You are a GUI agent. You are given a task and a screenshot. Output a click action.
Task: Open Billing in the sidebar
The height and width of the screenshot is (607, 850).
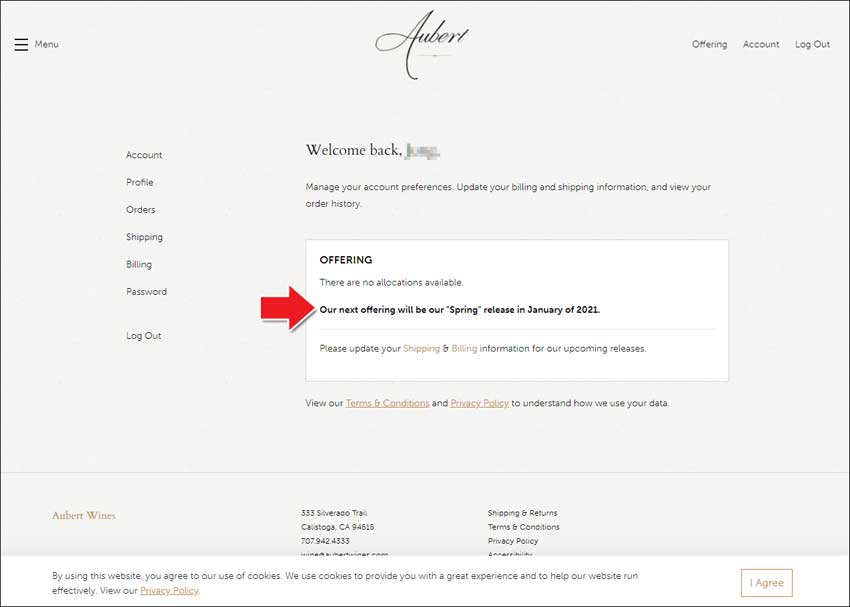tap(139, 264)
